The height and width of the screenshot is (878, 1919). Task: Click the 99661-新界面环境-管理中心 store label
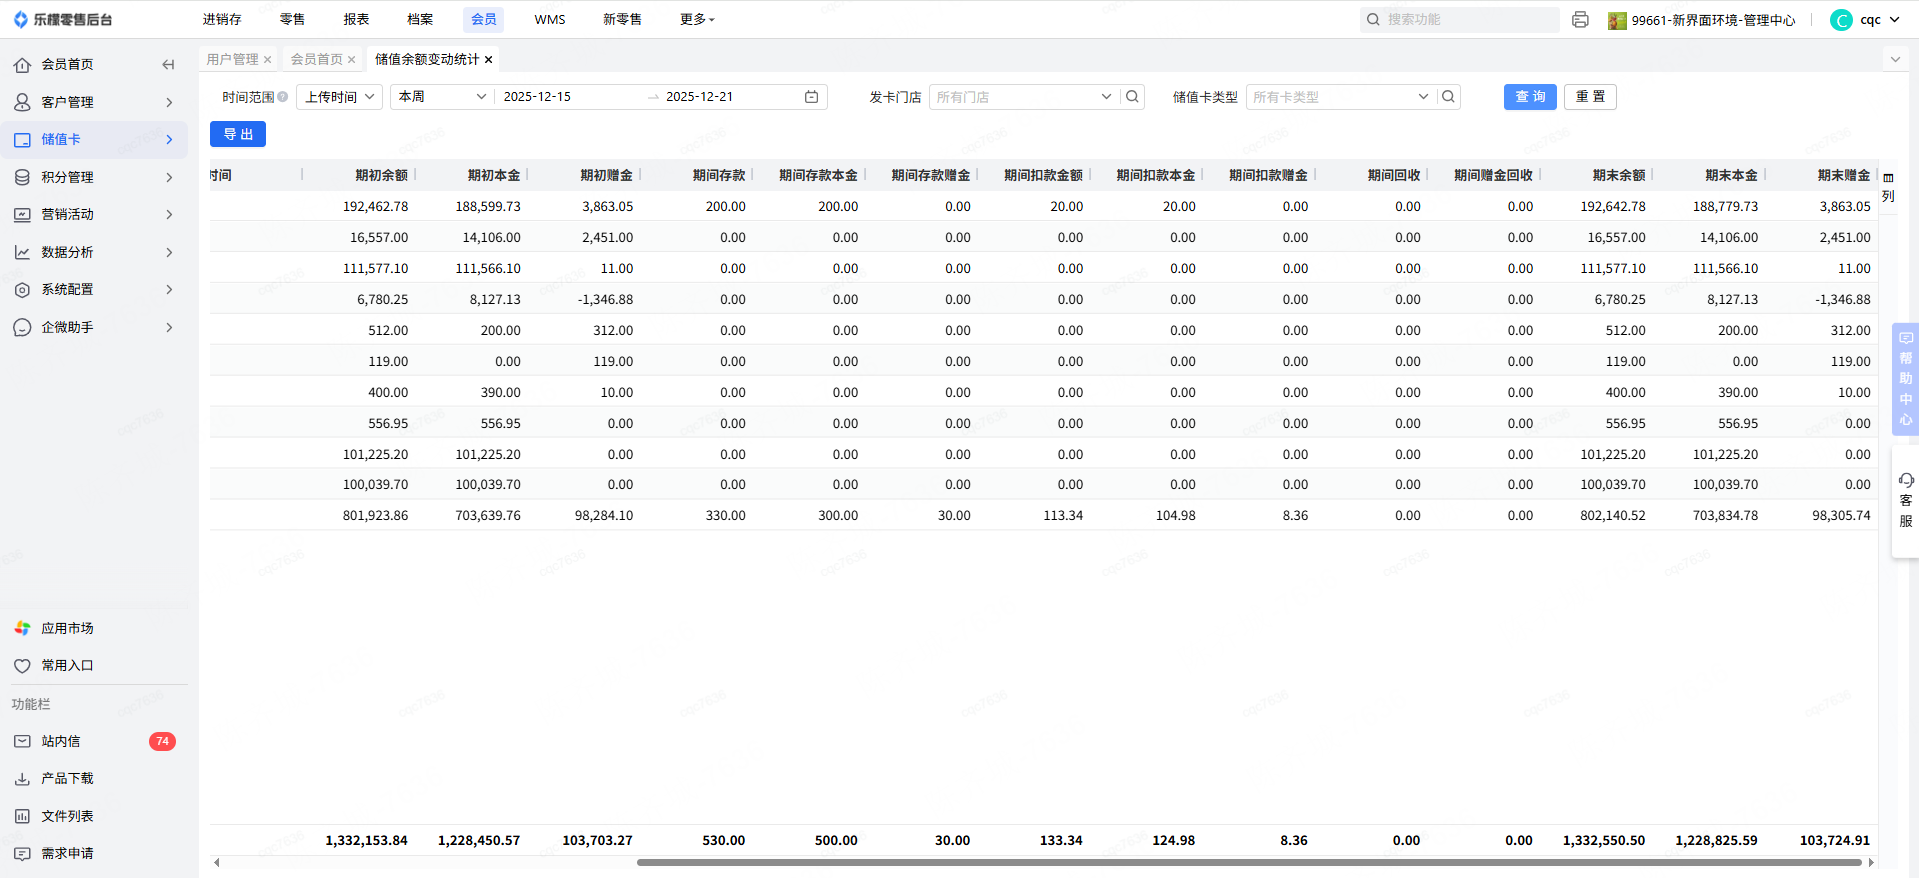coord(1713,20)
